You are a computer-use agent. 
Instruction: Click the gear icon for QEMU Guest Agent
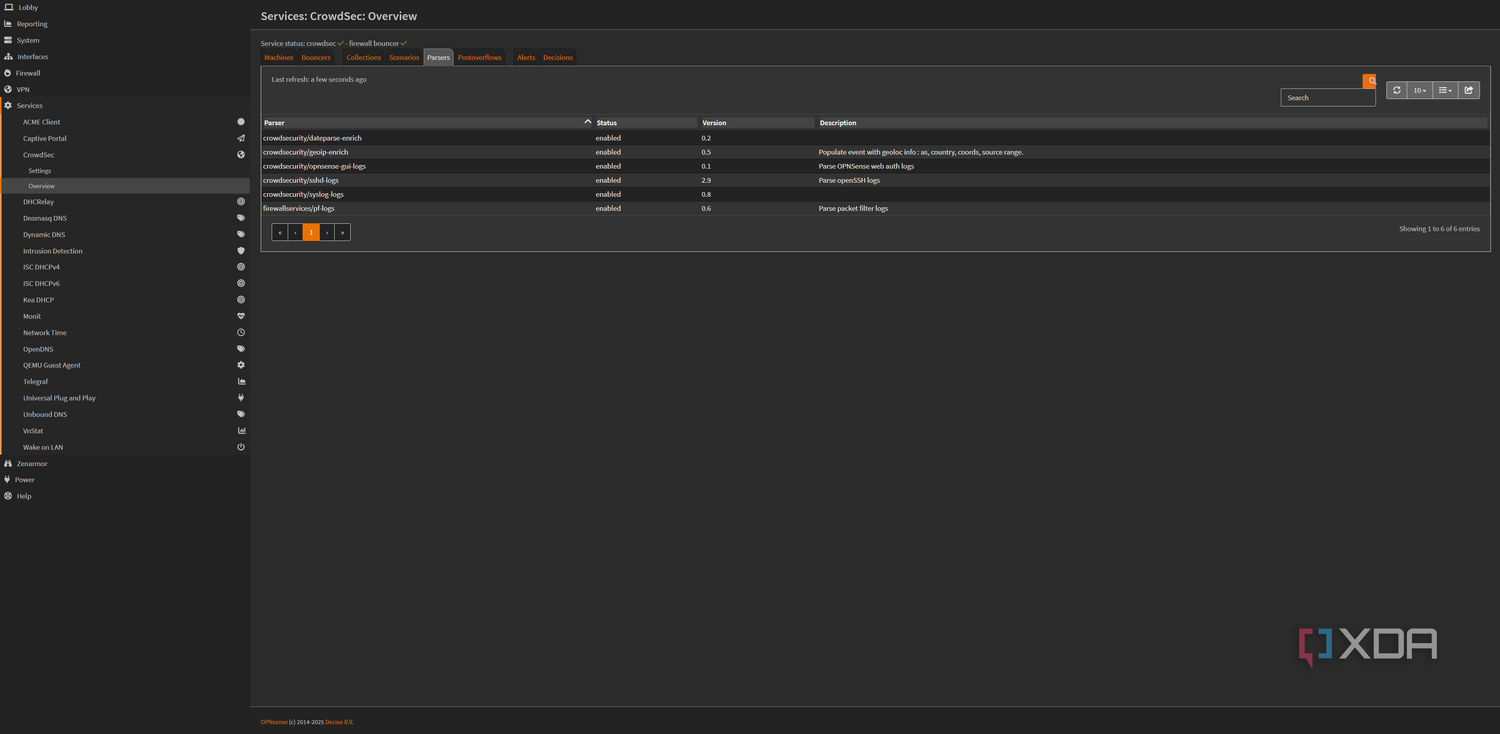pyautogui.click(x=241, y=365)
